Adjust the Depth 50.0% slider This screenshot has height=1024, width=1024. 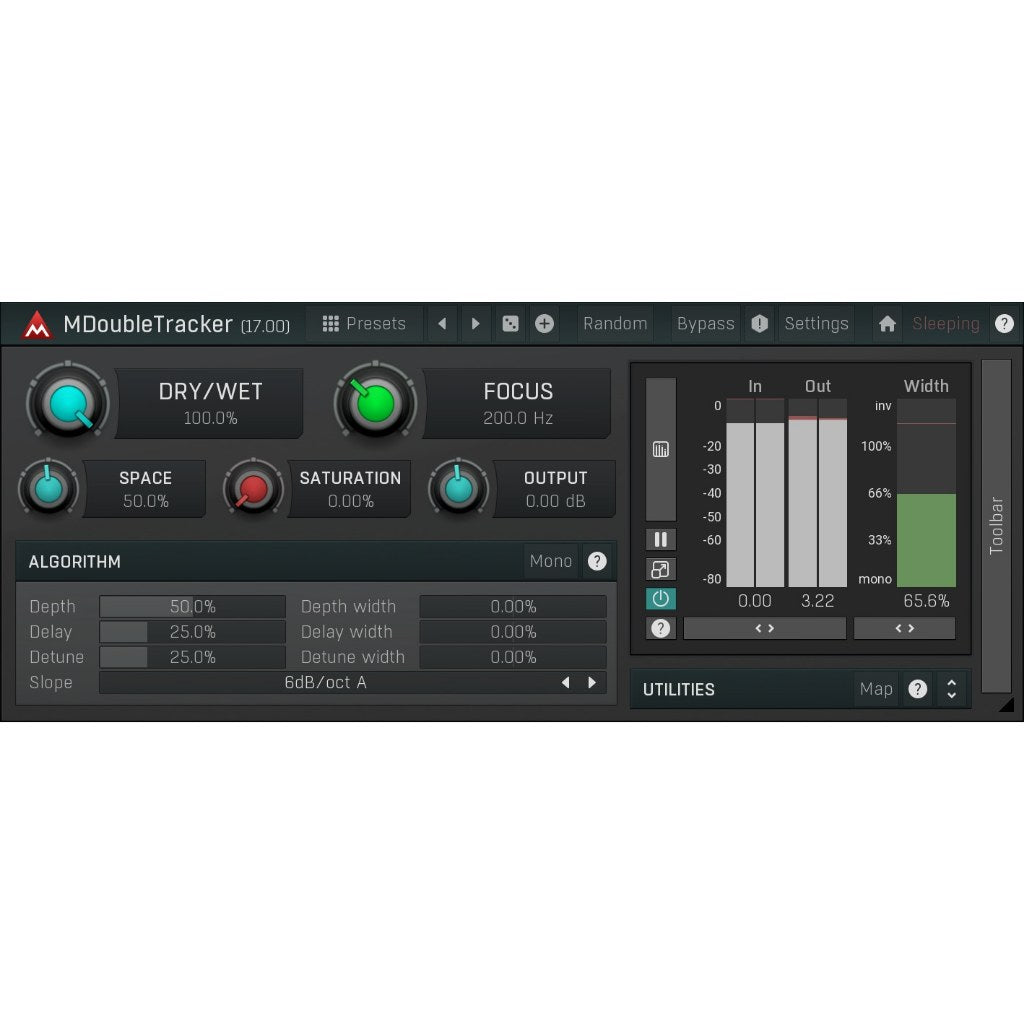192,606
